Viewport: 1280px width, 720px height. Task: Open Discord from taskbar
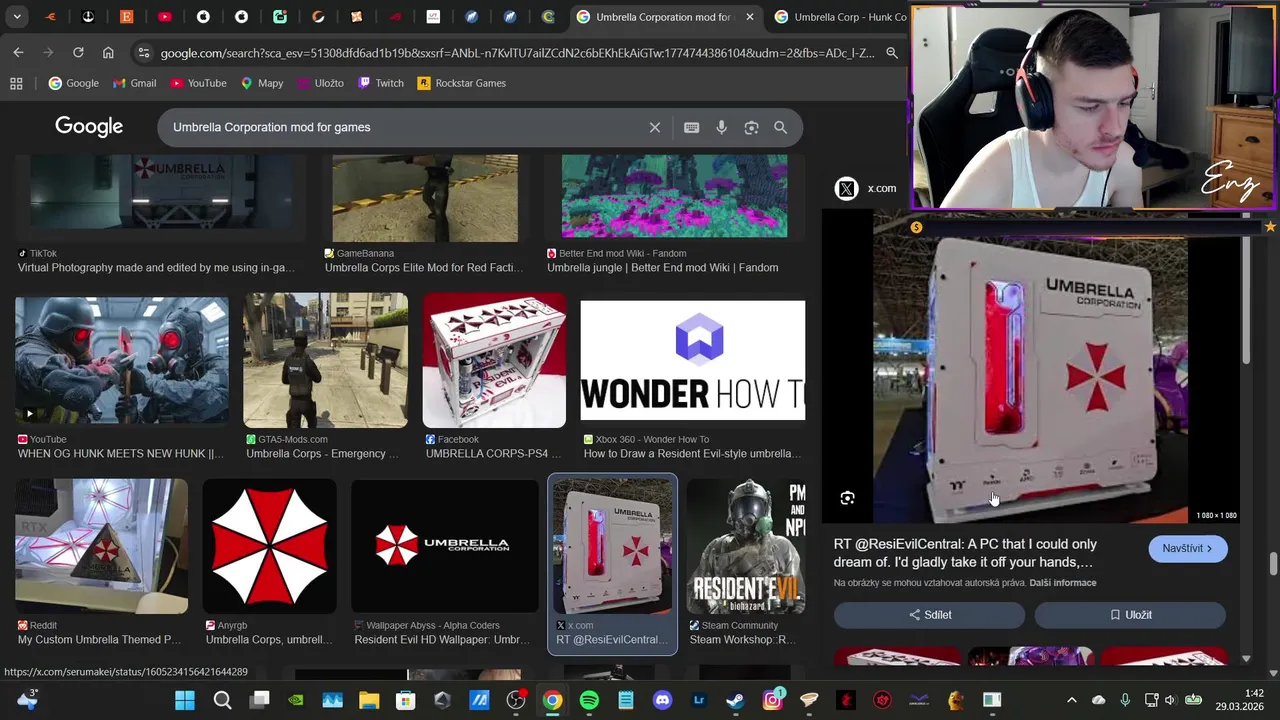[662, 700]
